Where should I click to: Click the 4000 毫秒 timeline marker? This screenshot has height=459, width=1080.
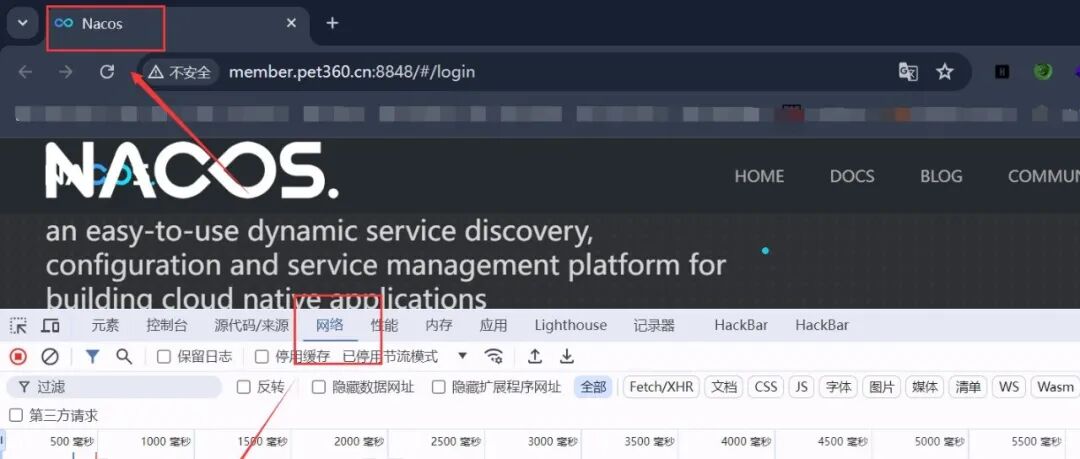tap(746, 442)
